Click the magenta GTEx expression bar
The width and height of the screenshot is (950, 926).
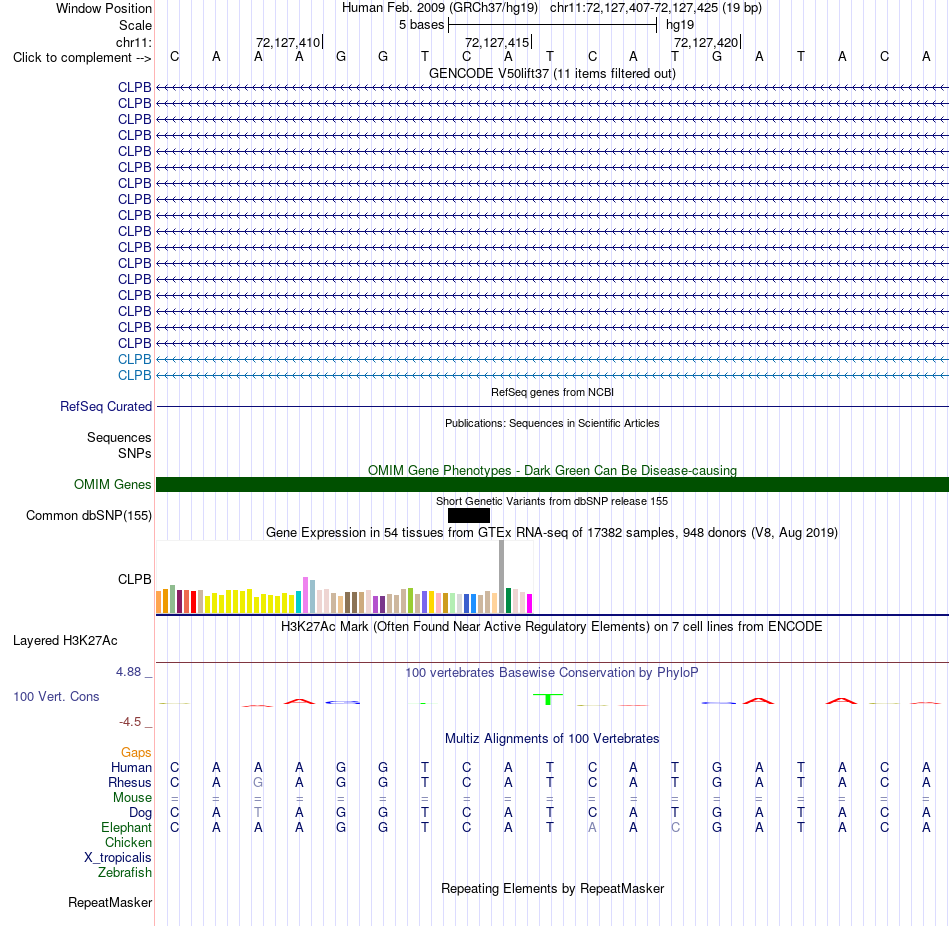[x=530, y=604]
